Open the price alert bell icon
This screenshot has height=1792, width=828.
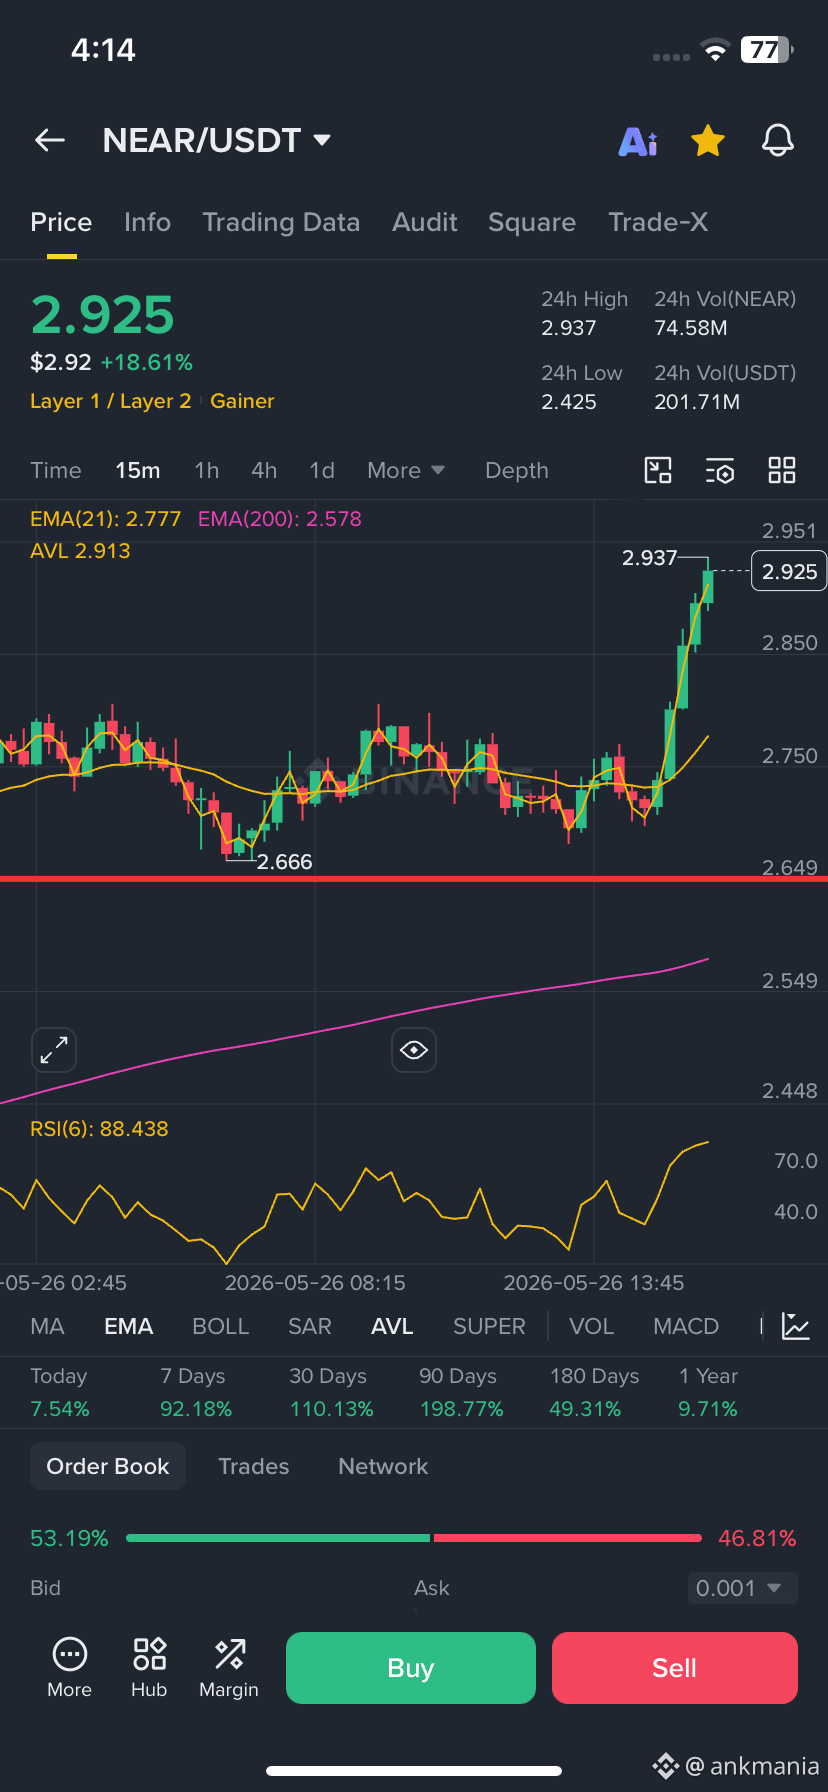[x=778, y=141]
